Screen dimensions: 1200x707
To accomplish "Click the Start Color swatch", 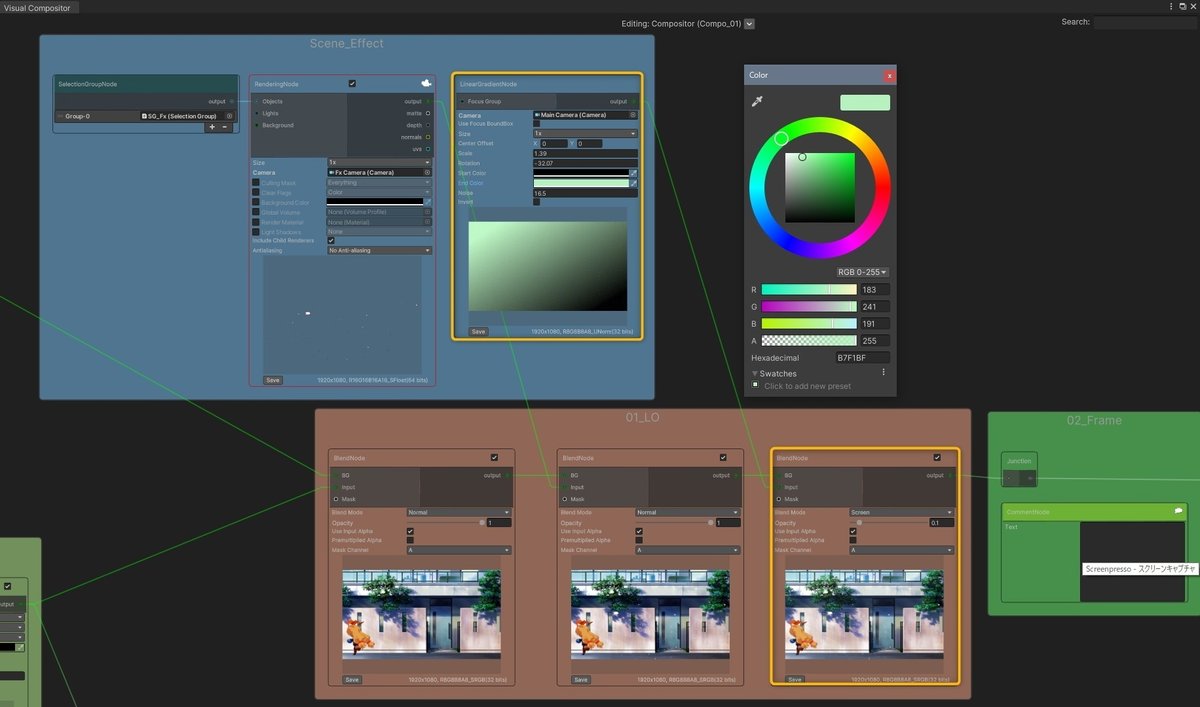I will tap(580, 173).
